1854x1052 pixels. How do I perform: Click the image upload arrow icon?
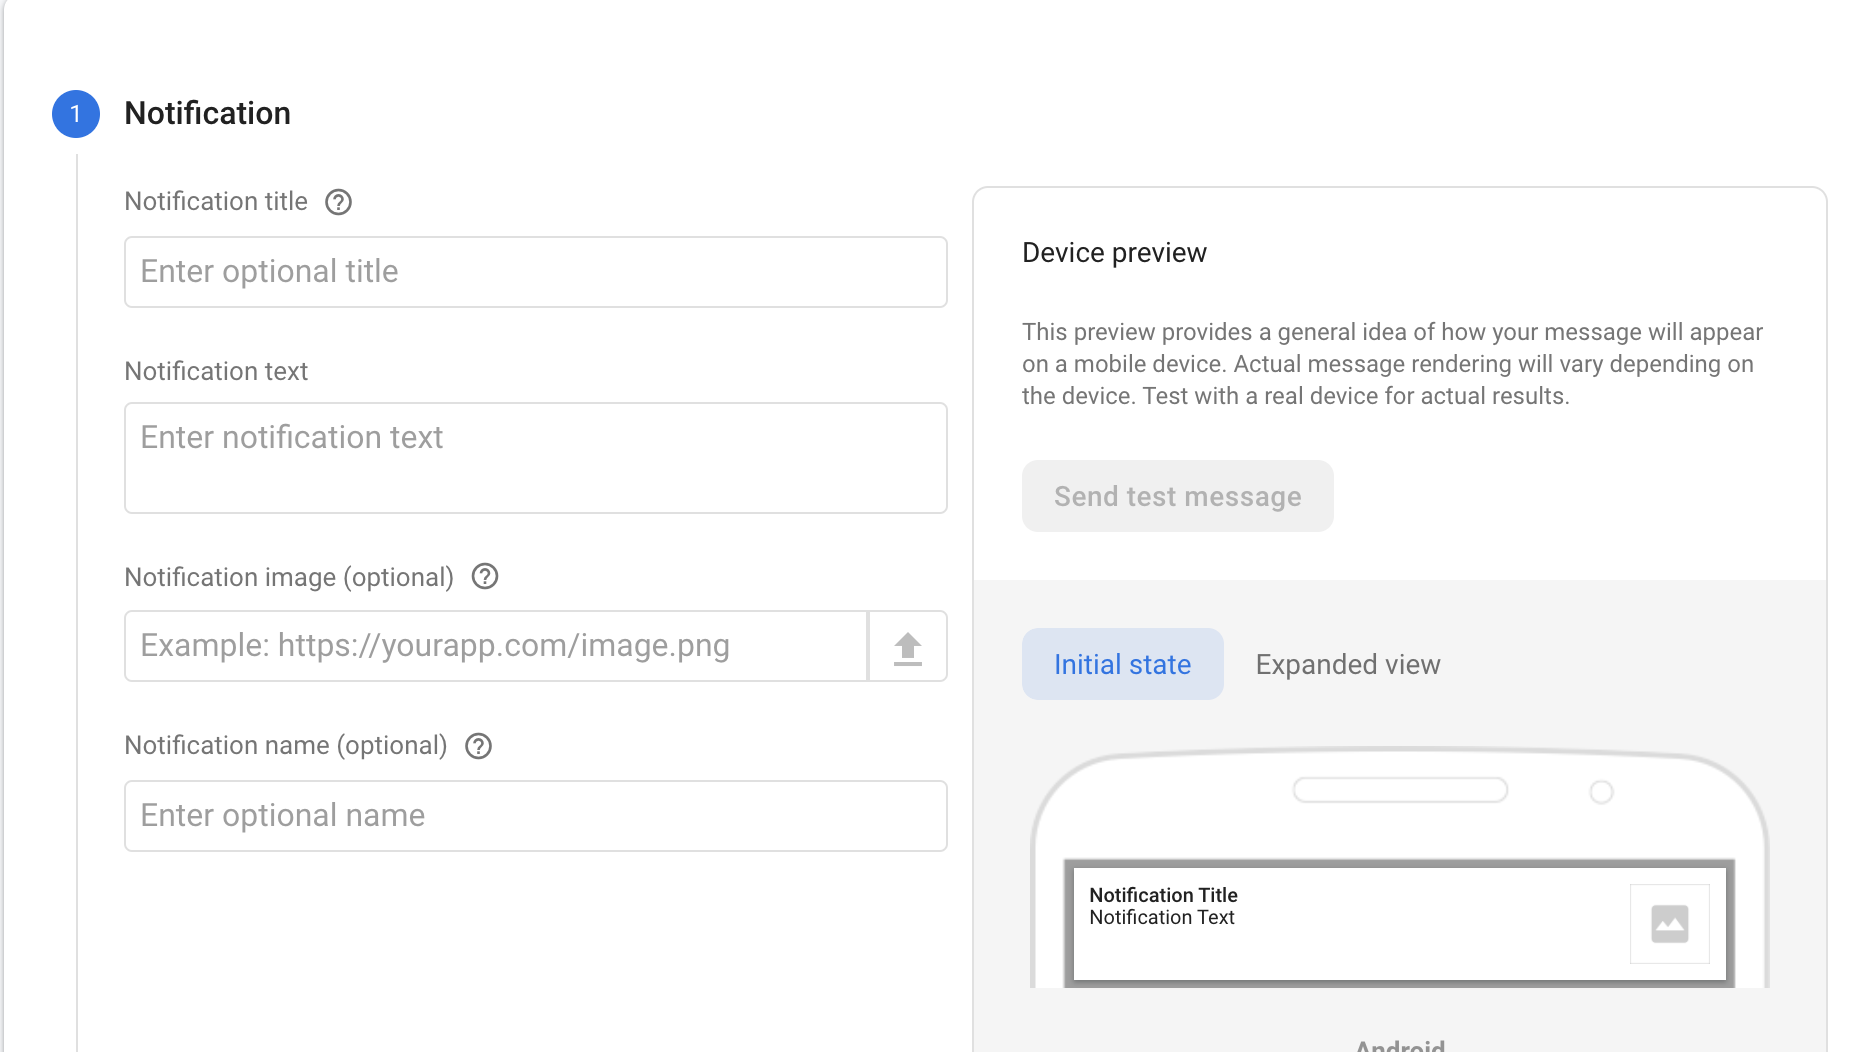click(908, 647)
